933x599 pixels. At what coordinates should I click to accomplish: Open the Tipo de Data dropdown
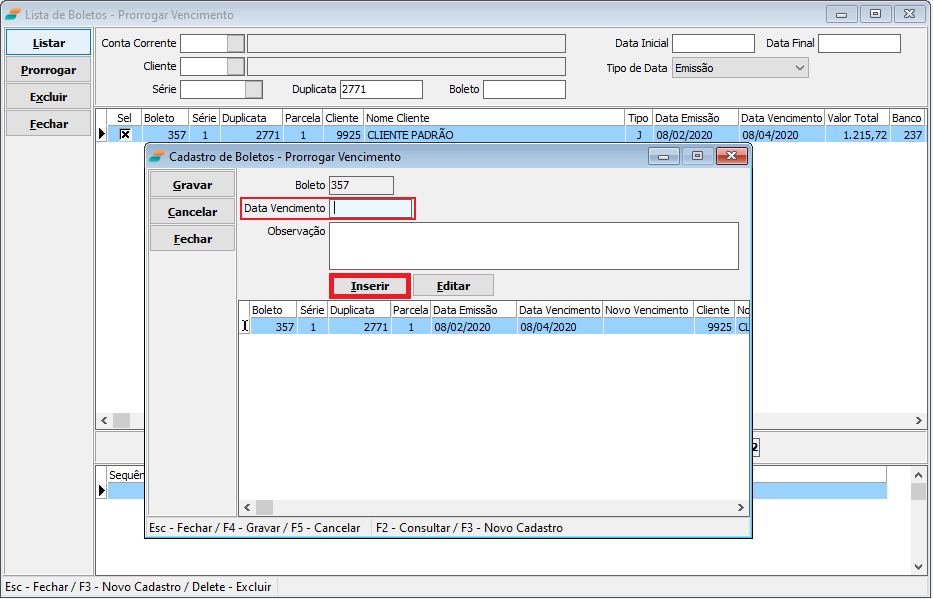[799, 68]
